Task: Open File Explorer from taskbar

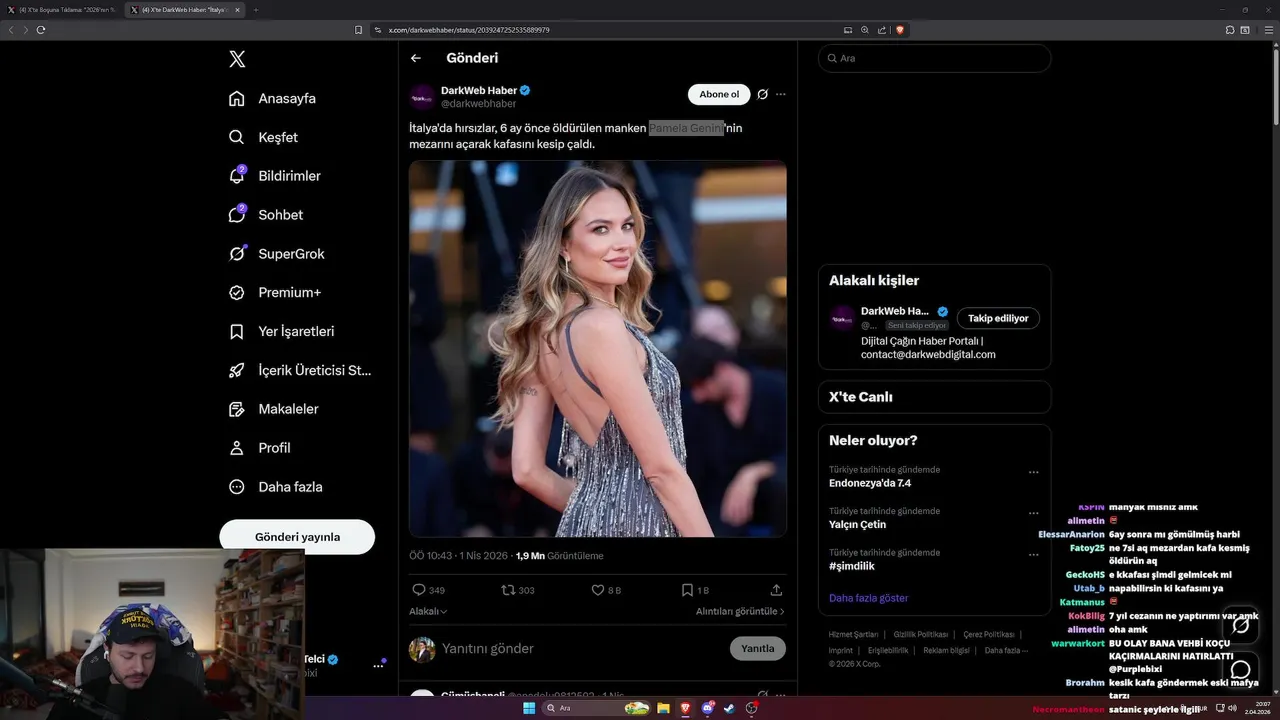Action: point(663,708)
